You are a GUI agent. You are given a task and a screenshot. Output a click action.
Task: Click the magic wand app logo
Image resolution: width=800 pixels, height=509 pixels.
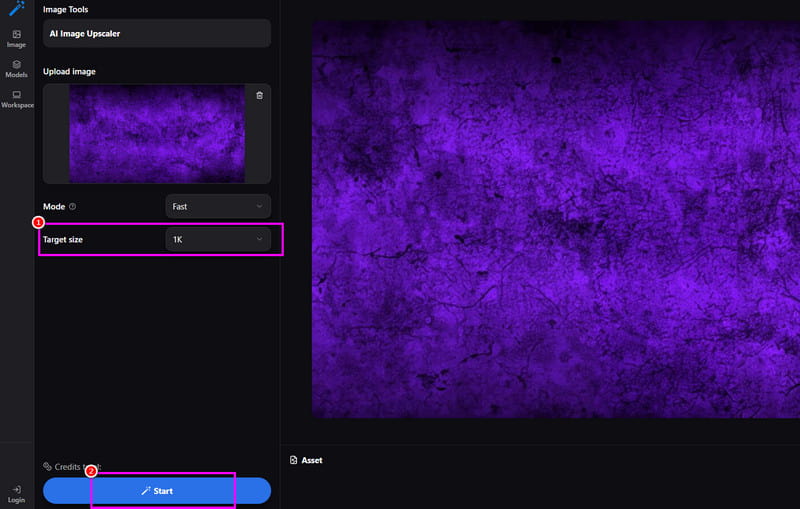pyautogui.click(x=16, y=8)
